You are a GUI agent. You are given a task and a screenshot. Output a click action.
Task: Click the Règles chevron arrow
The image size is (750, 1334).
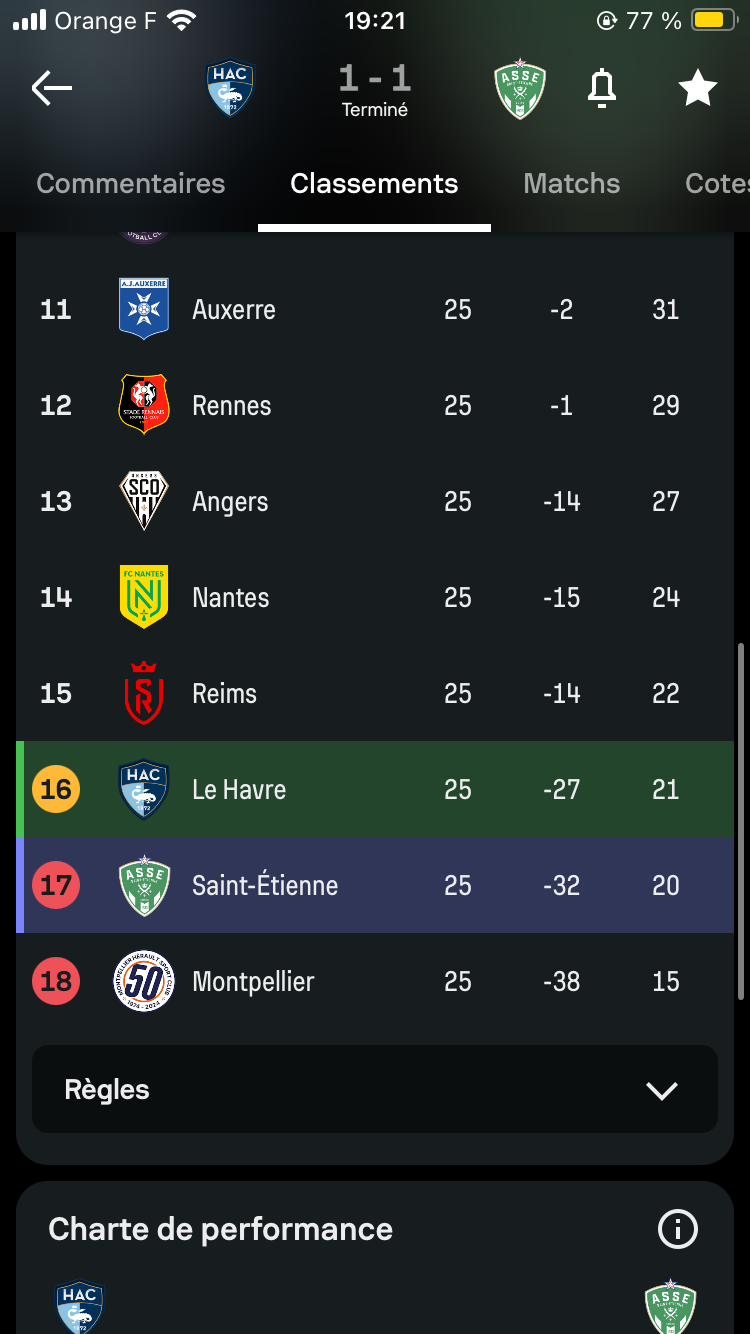[x=662, y=1090]
